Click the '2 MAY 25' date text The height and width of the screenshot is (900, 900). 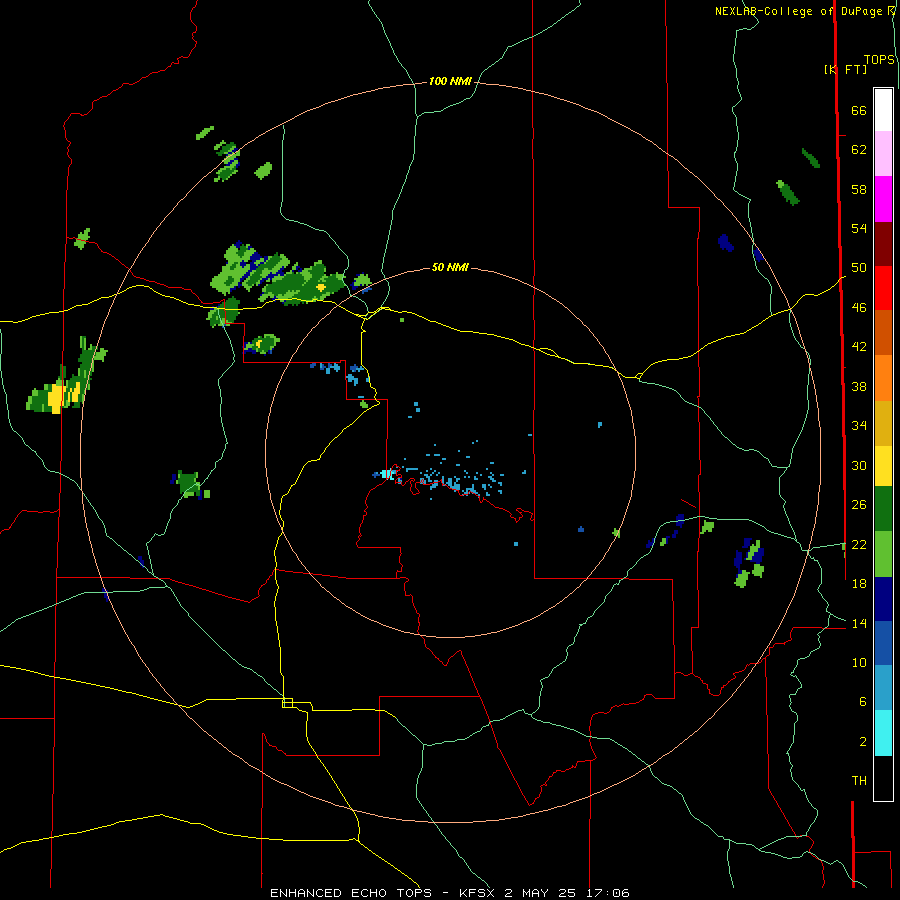pos(541,893)
